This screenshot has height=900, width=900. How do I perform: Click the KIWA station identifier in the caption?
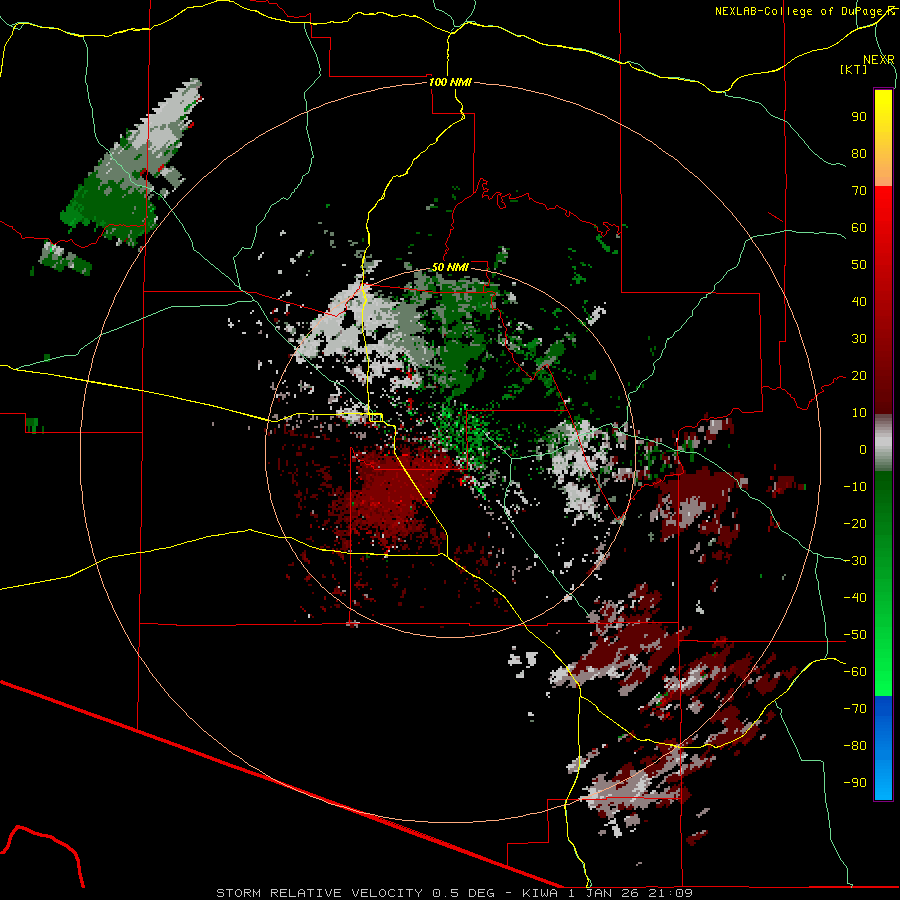539,893
